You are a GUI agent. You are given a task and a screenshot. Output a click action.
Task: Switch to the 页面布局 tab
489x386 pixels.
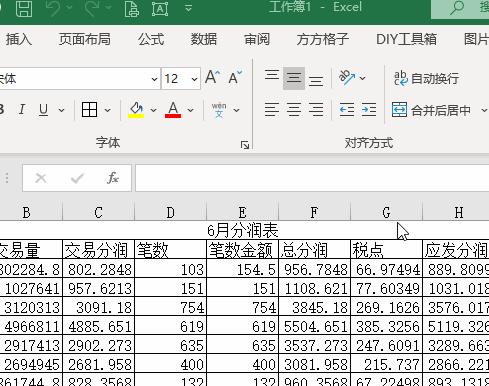coord(85,39)
